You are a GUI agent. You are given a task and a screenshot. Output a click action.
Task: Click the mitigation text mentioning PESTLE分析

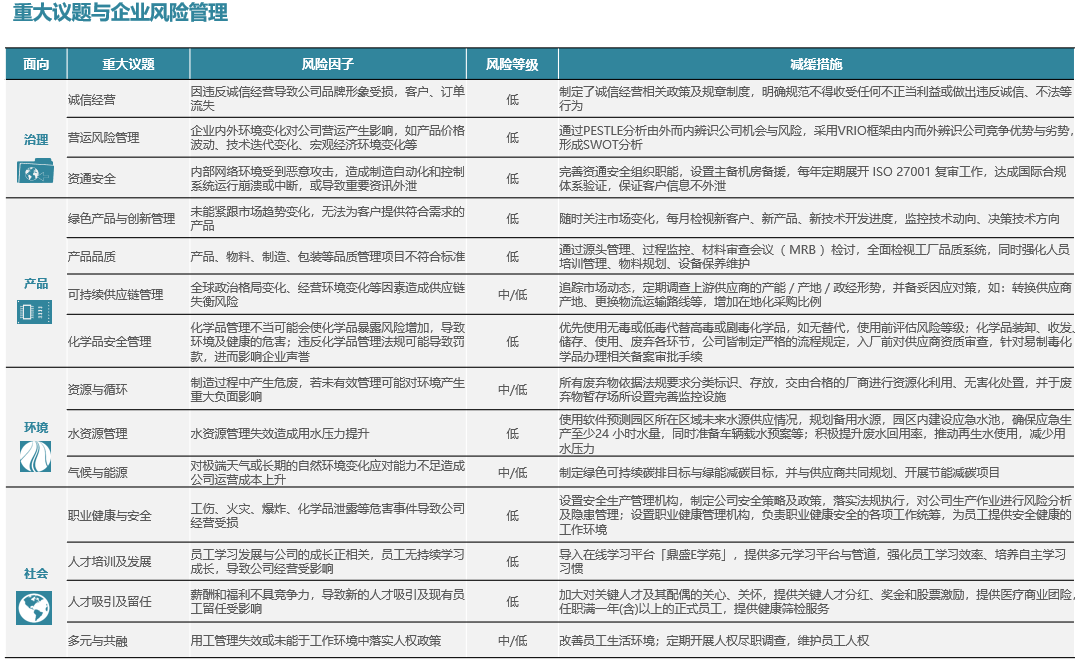pos(815,137)
